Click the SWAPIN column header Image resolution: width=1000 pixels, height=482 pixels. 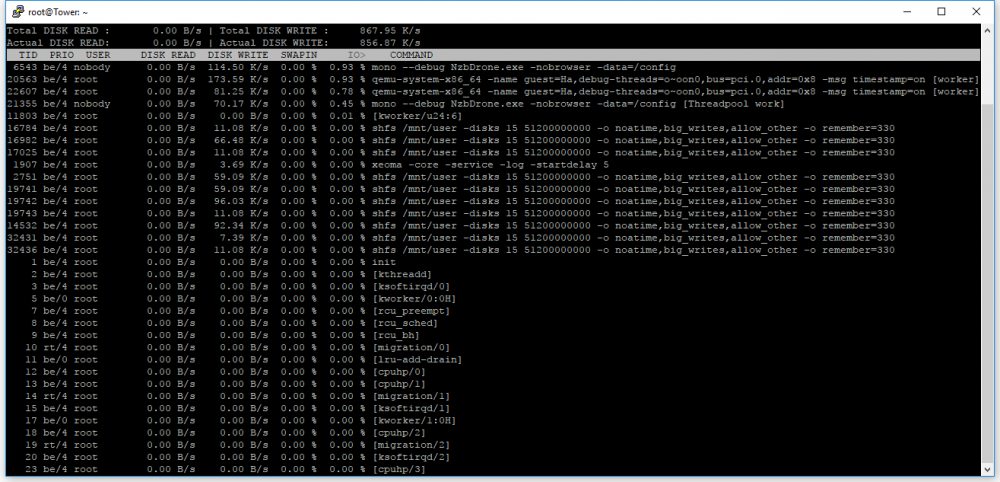coord(298,55)
